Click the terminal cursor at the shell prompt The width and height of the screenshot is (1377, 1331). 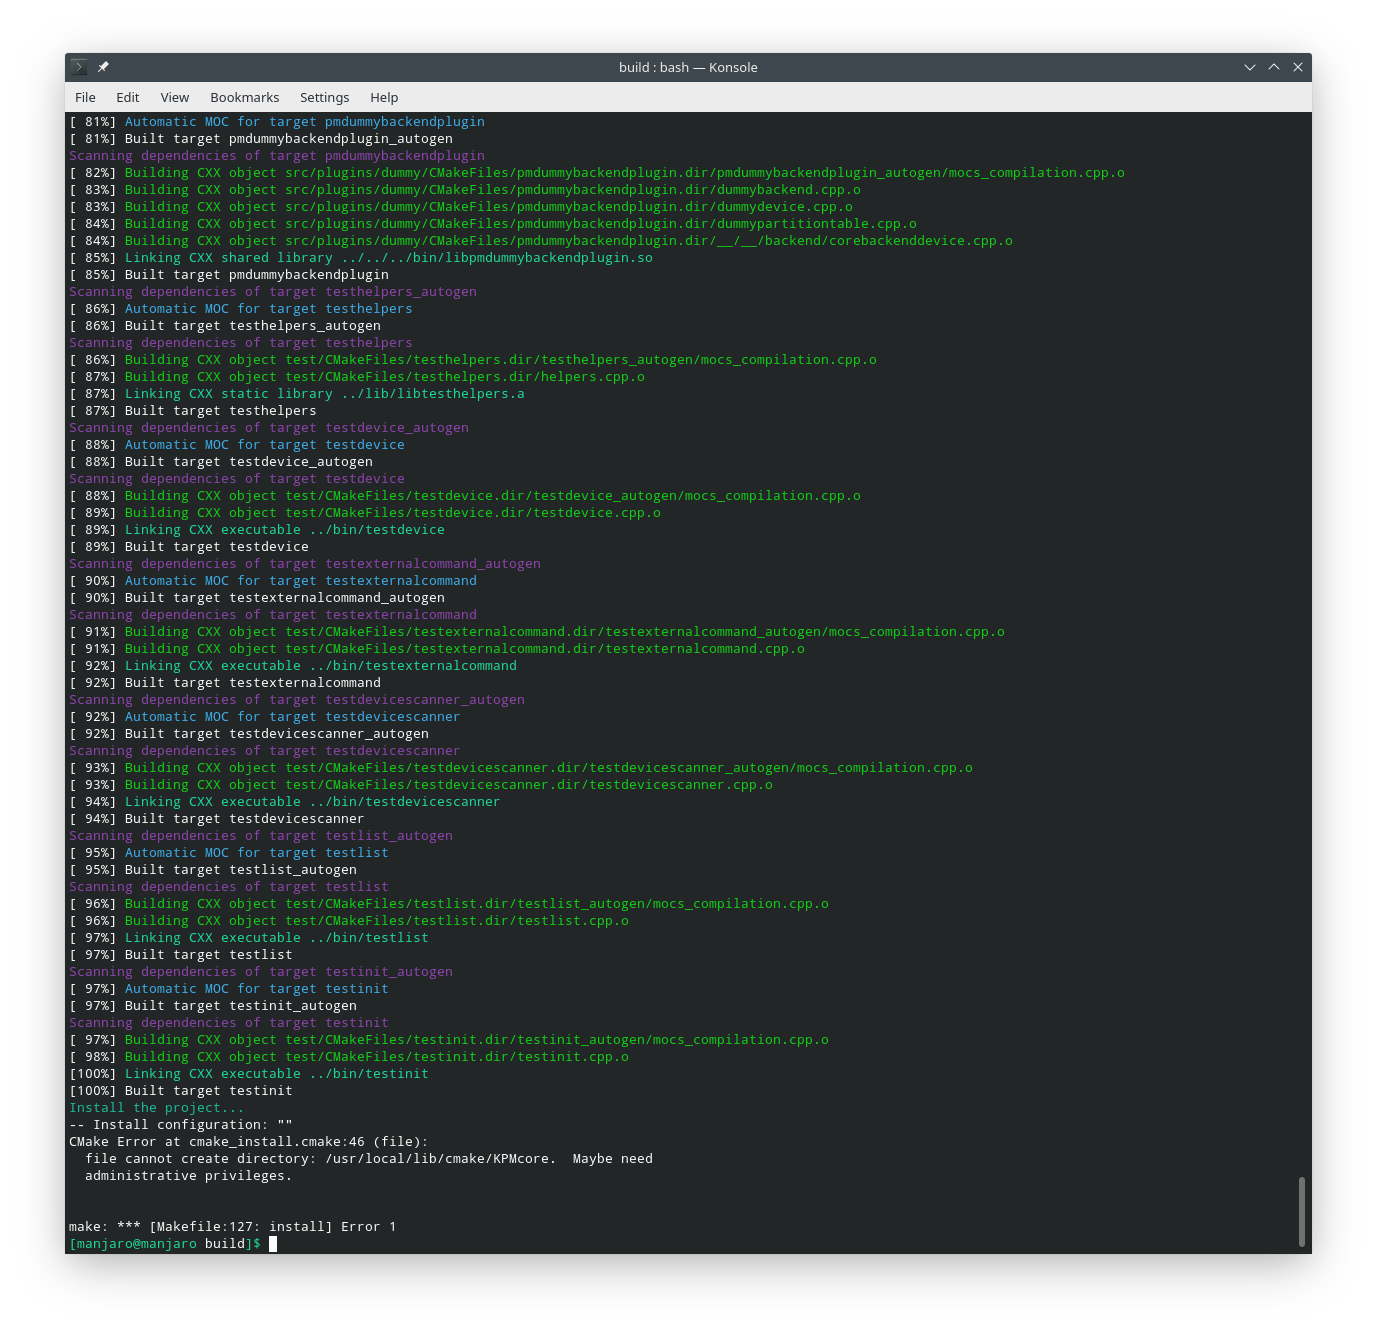pyautogui.click(x=275, y=1244)
